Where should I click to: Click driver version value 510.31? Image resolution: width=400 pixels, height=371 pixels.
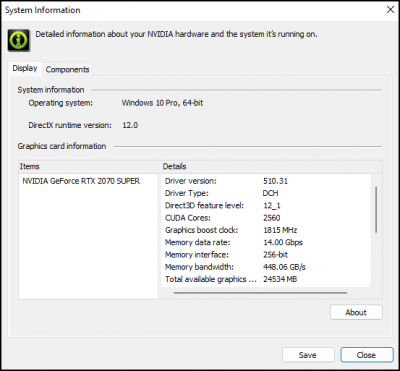point(275,181)
